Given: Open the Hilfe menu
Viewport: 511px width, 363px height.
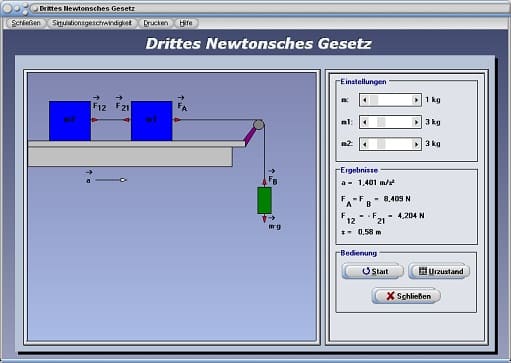Looking at the screenshot, I should point(186,23).
